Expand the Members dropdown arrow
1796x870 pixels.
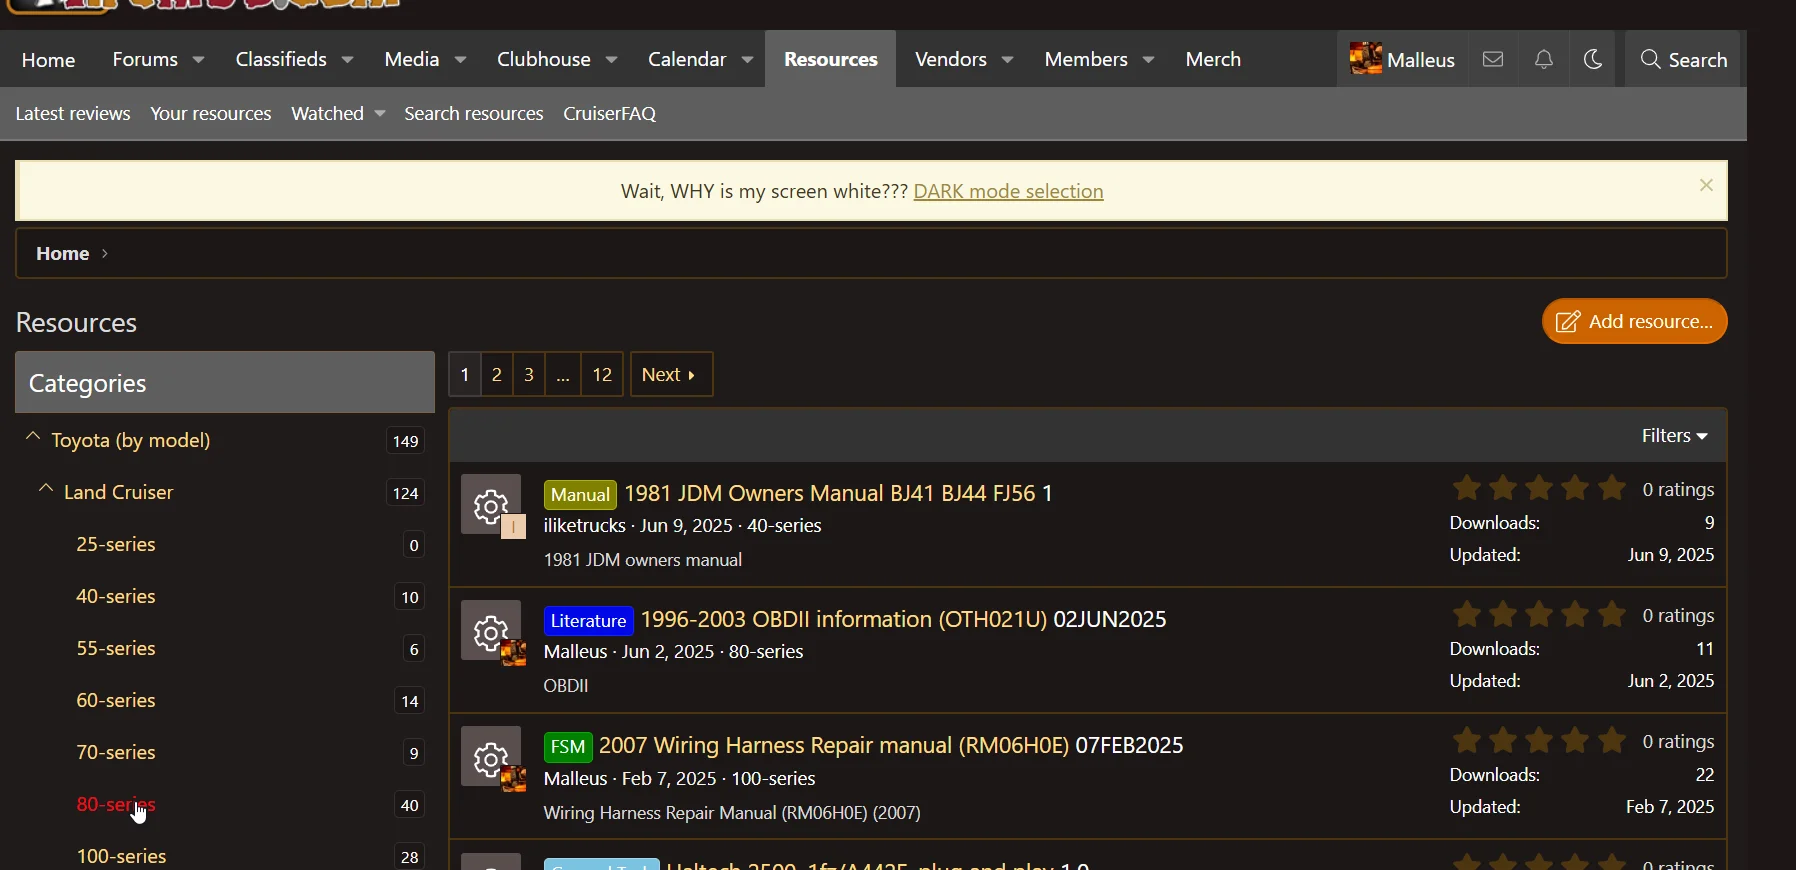[1149, 61]
